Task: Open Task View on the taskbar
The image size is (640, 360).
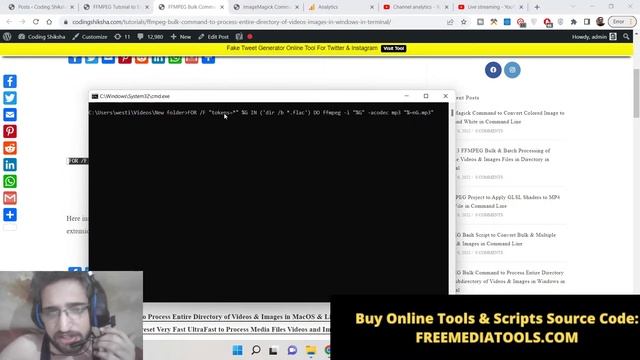Action: point(273,350)
